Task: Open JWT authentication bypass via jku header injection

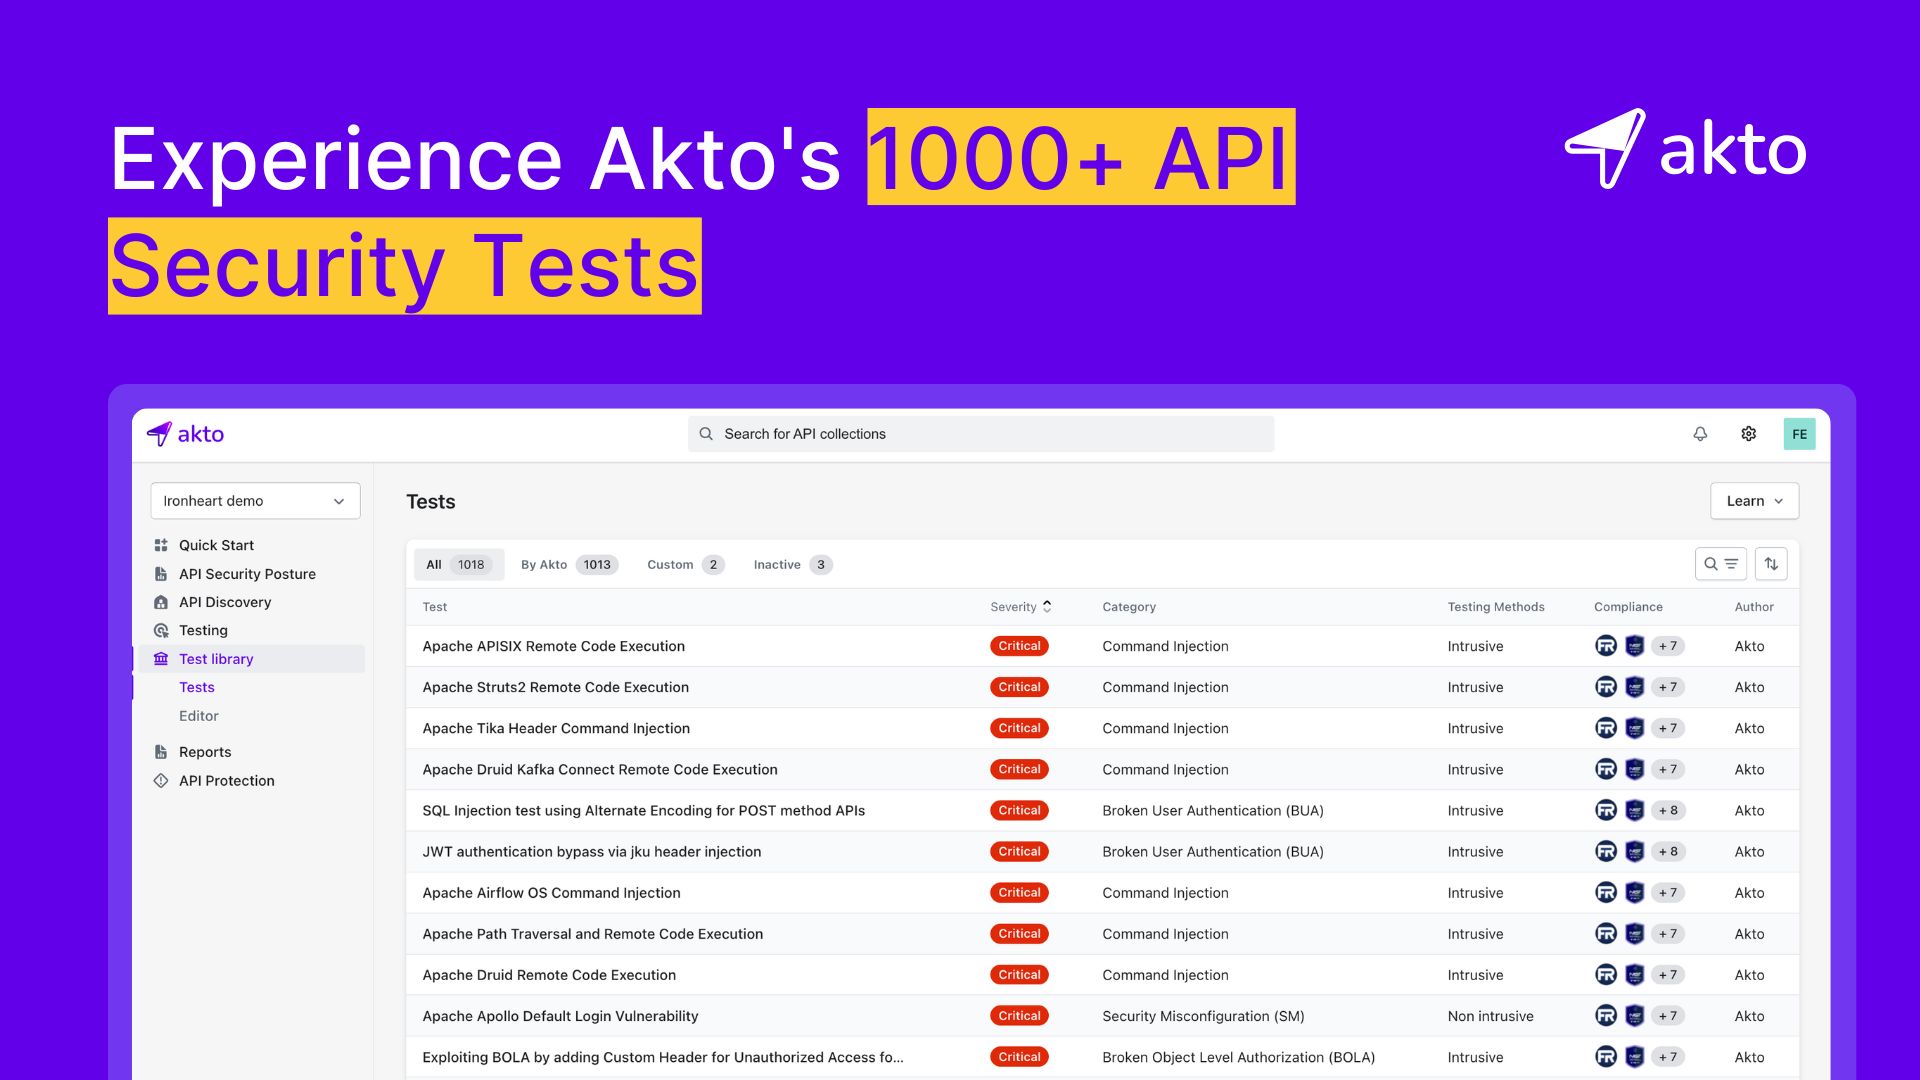Action: click(x=592, y=852)
